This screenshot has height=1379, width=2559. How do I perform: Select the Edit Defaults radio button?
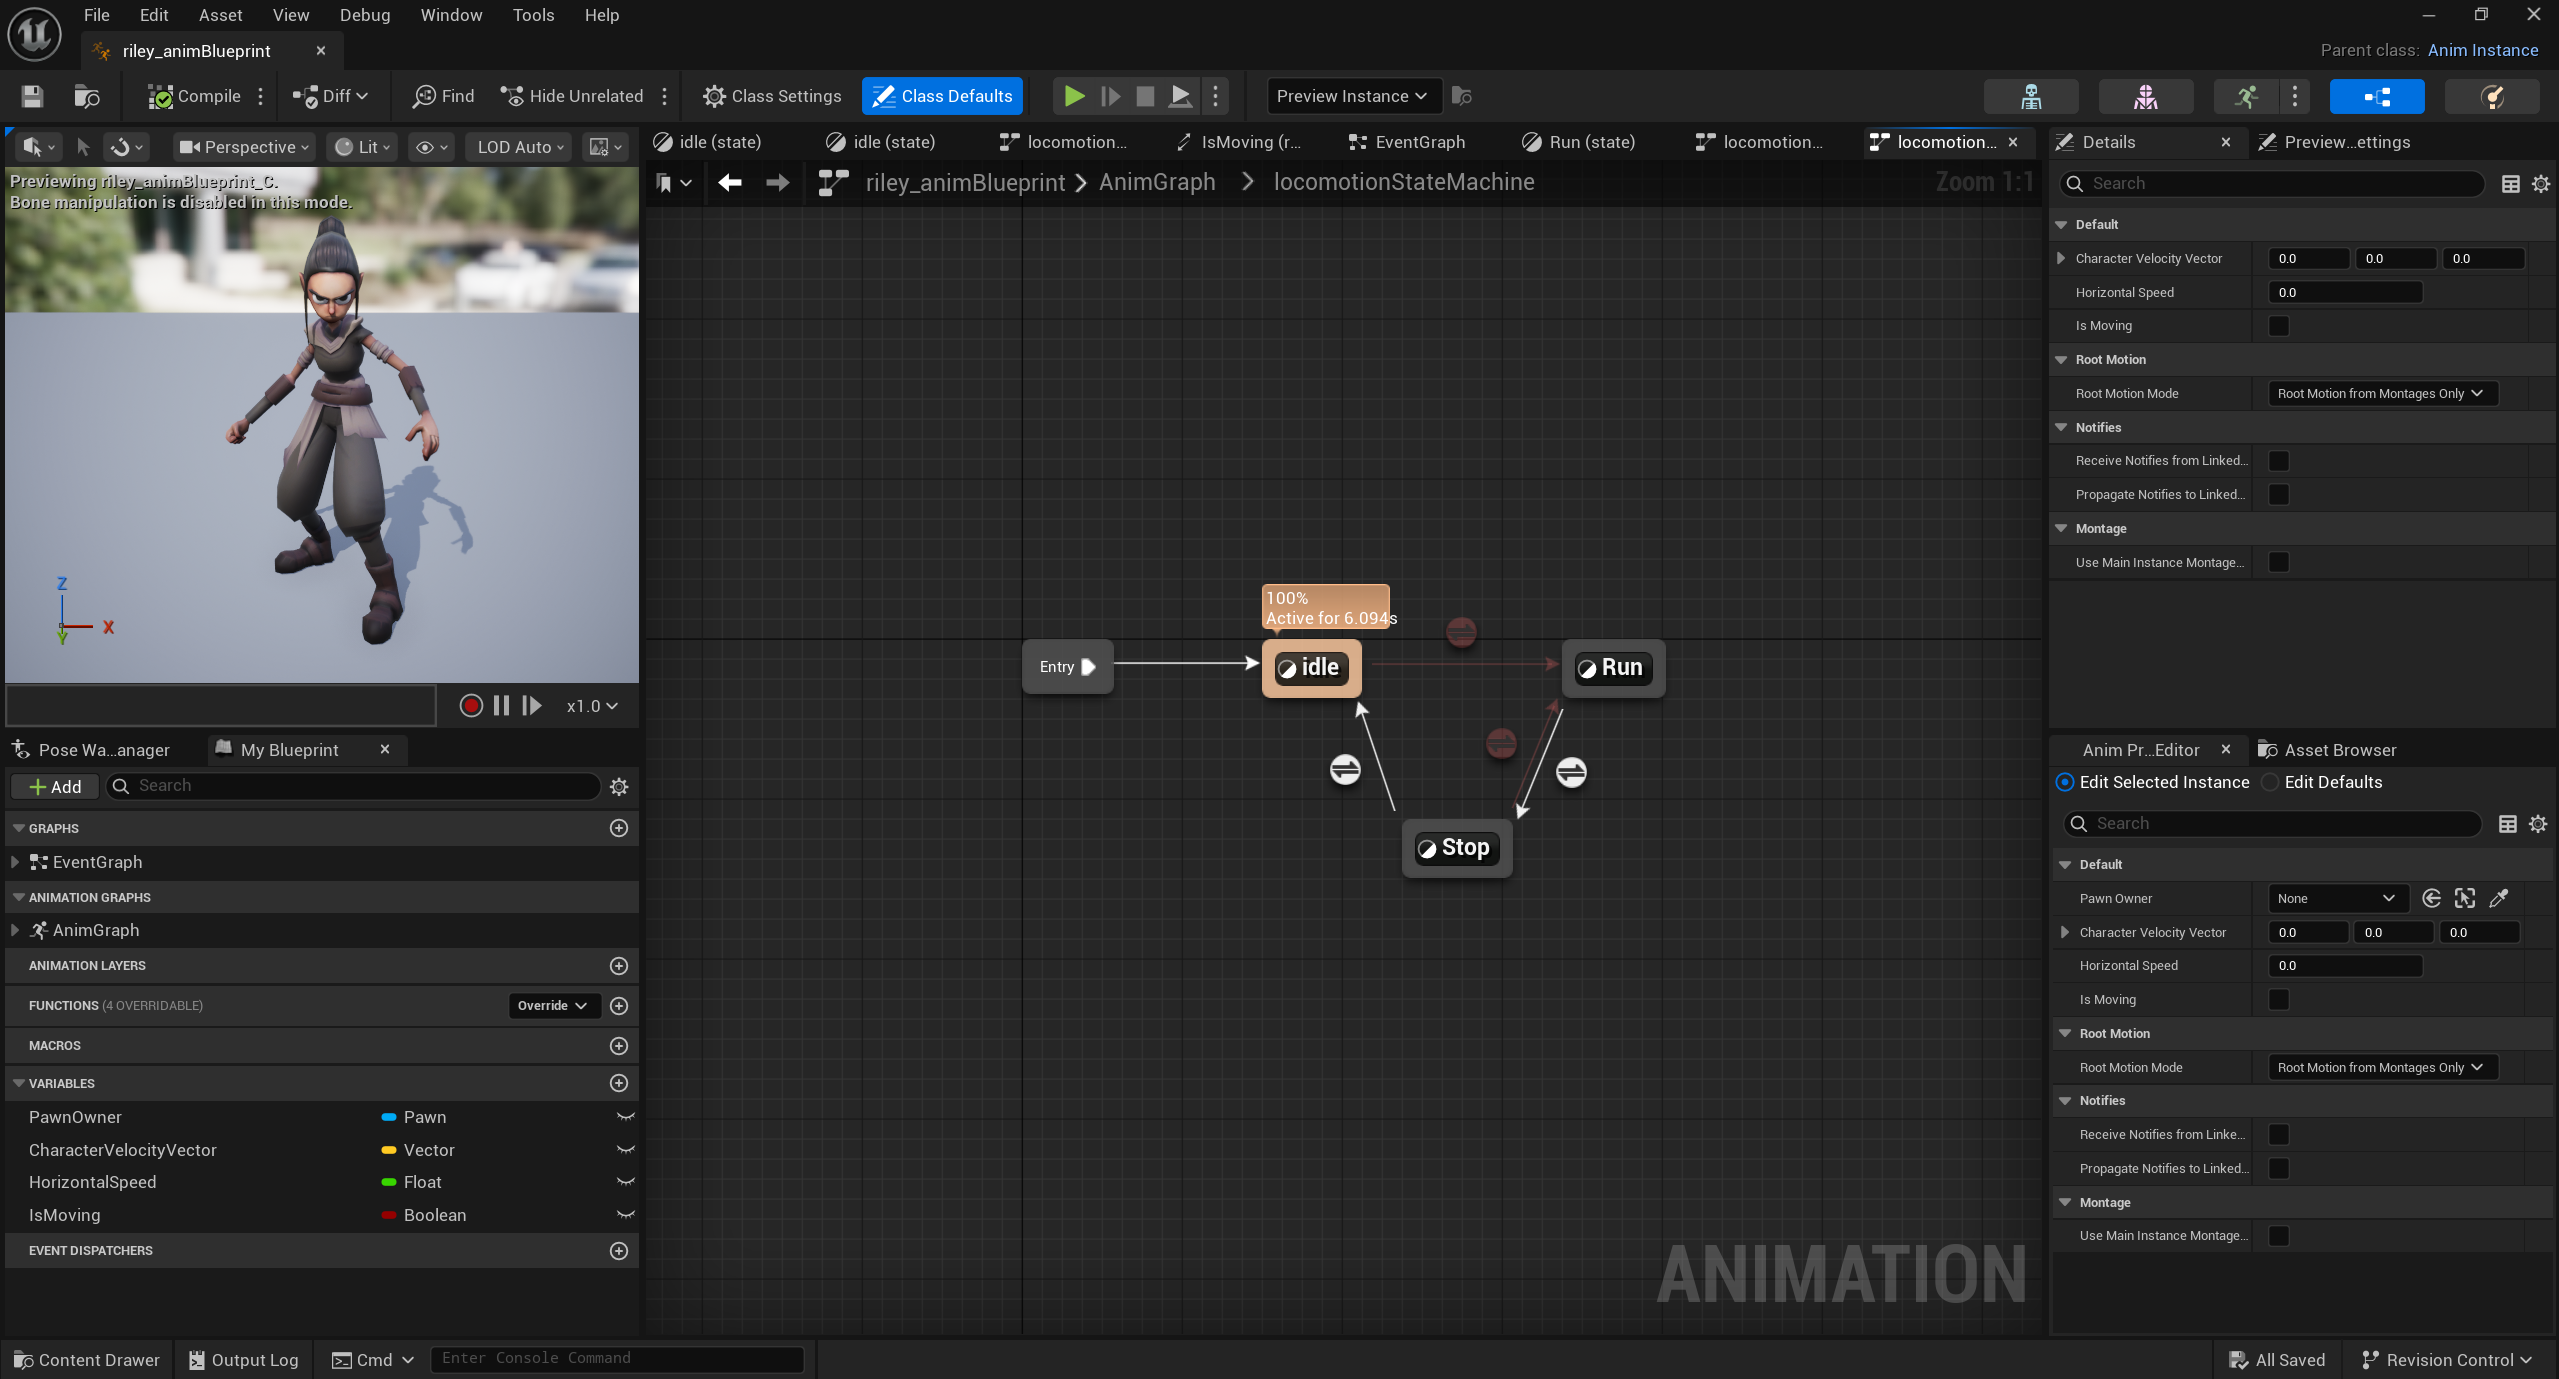click(x=2271, y=782)
